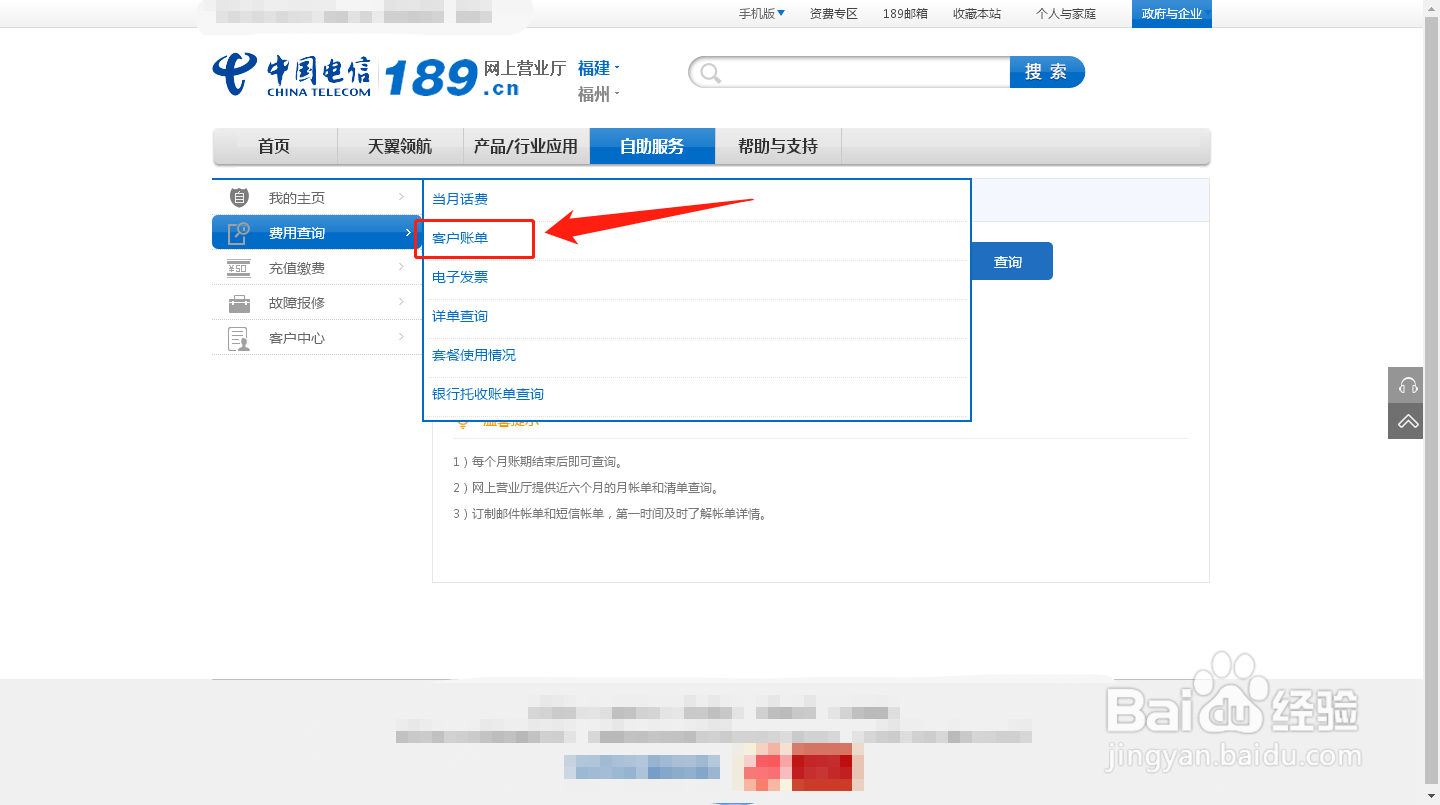Open the 福建 province selector

pyautogui.click(x=599, y=68)
